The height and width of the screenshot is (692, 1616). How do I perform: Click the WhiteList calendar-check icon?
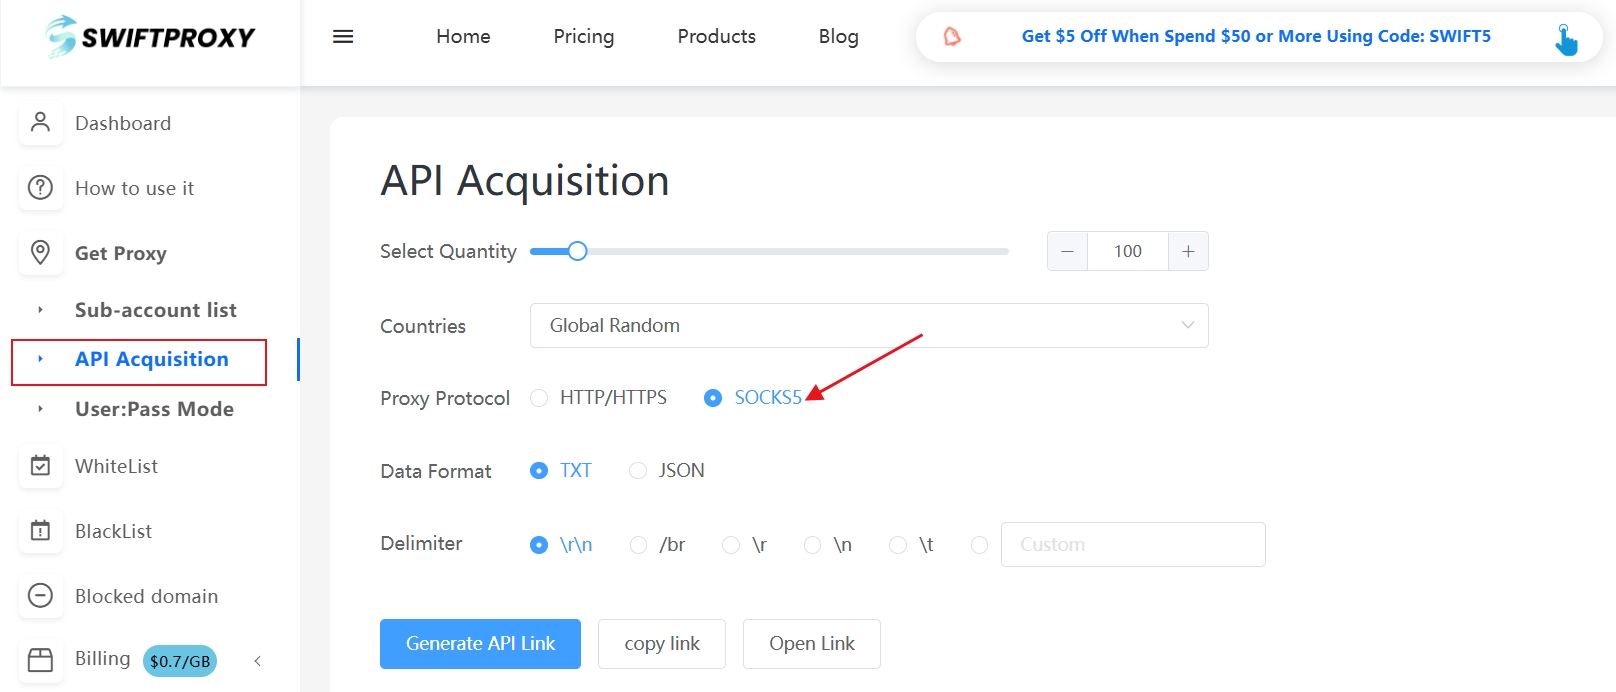[x=40, y=466]
